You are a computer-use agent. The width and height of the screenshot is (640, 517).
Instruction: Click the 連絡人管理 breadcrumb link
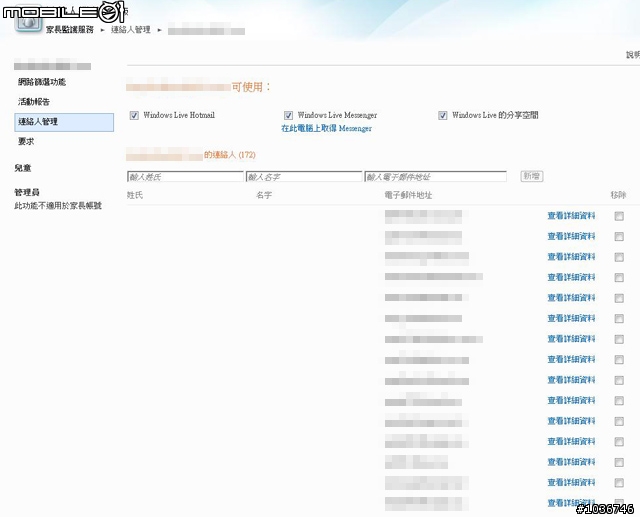click(131, 29)
